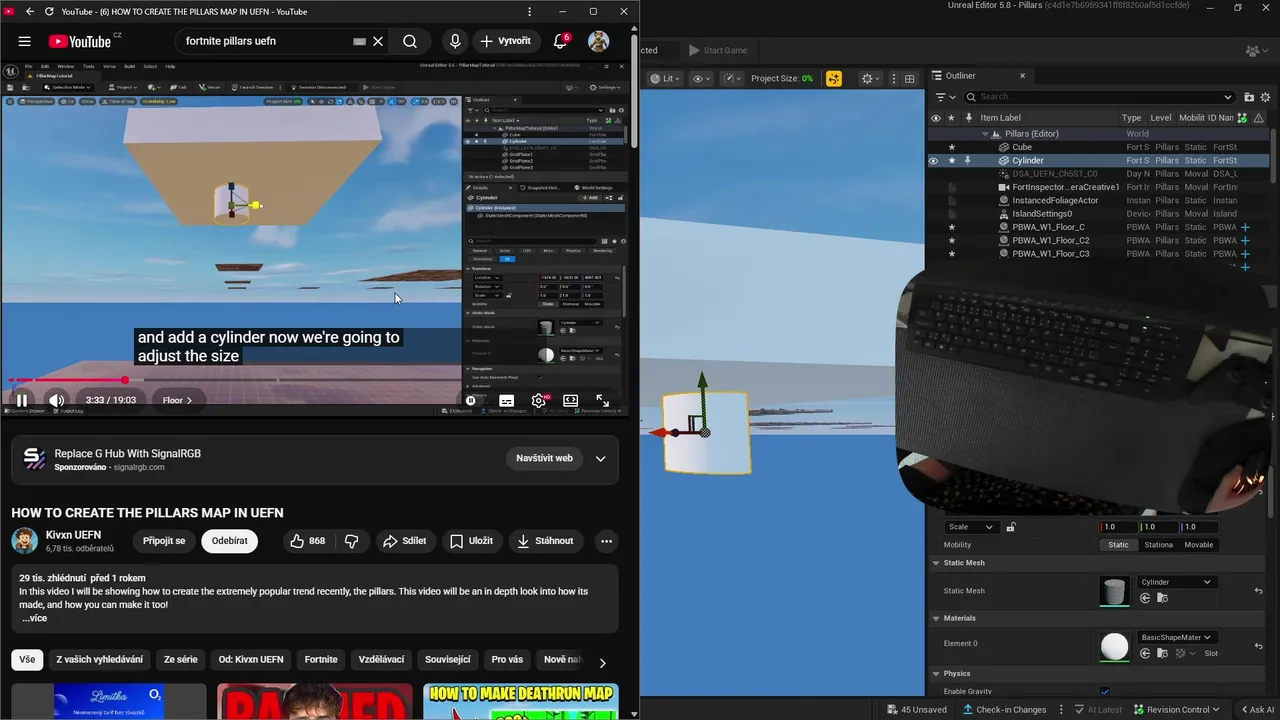Screen dimensions: 1280x720
Task: Click the yellow highlighted viewport tool icon
Action: [x=834, y=78]
